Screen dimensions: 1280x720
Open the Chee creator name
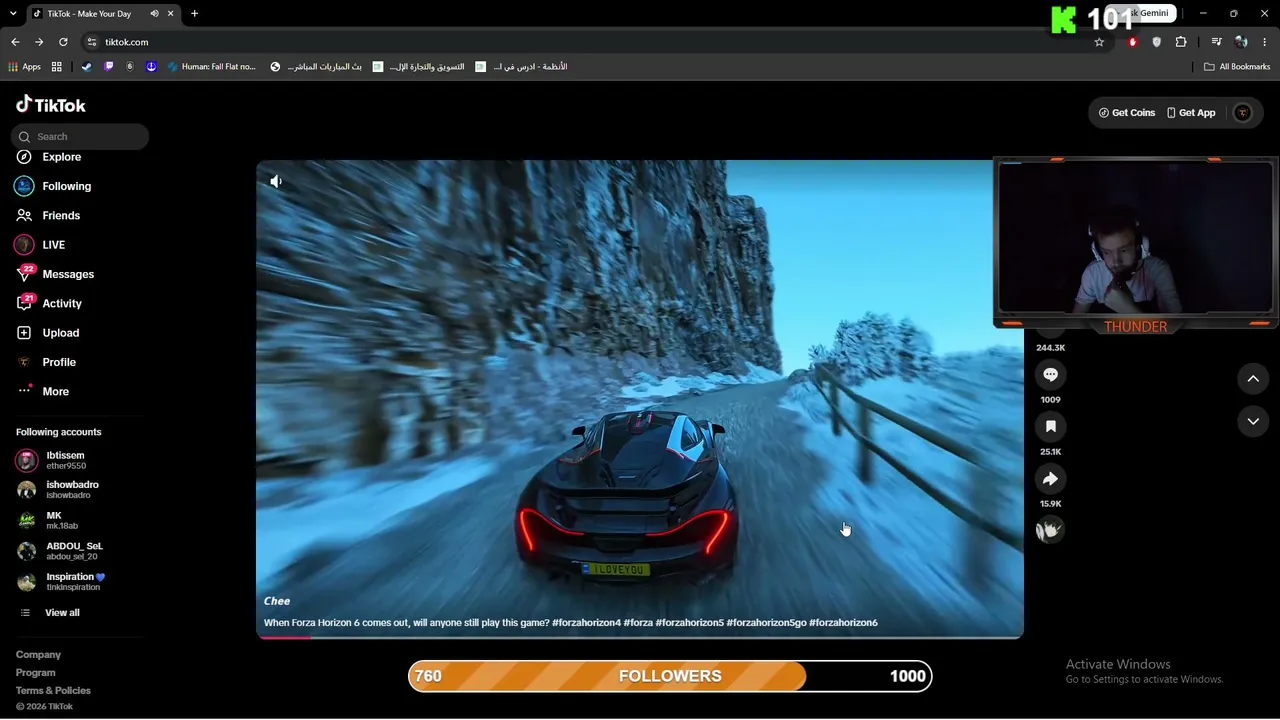(x=277, y=601)
